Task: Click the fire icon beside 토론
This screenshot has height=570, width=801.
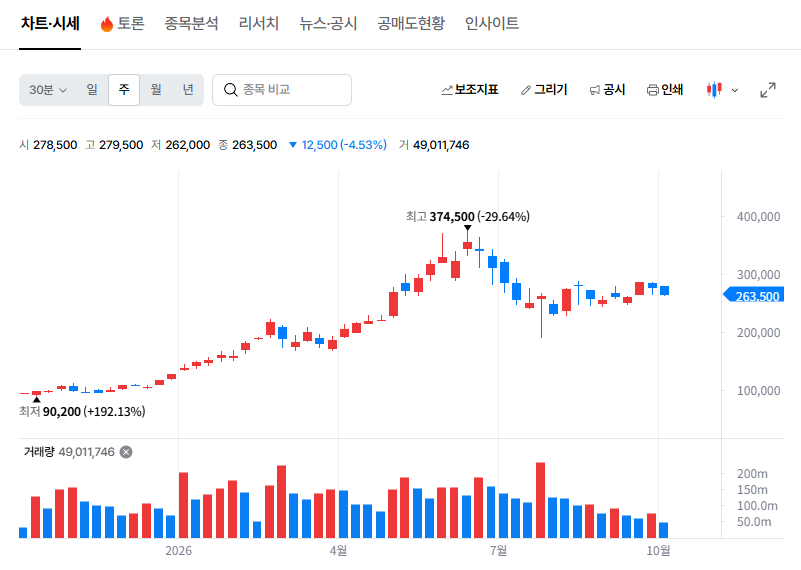Action: 107,24
